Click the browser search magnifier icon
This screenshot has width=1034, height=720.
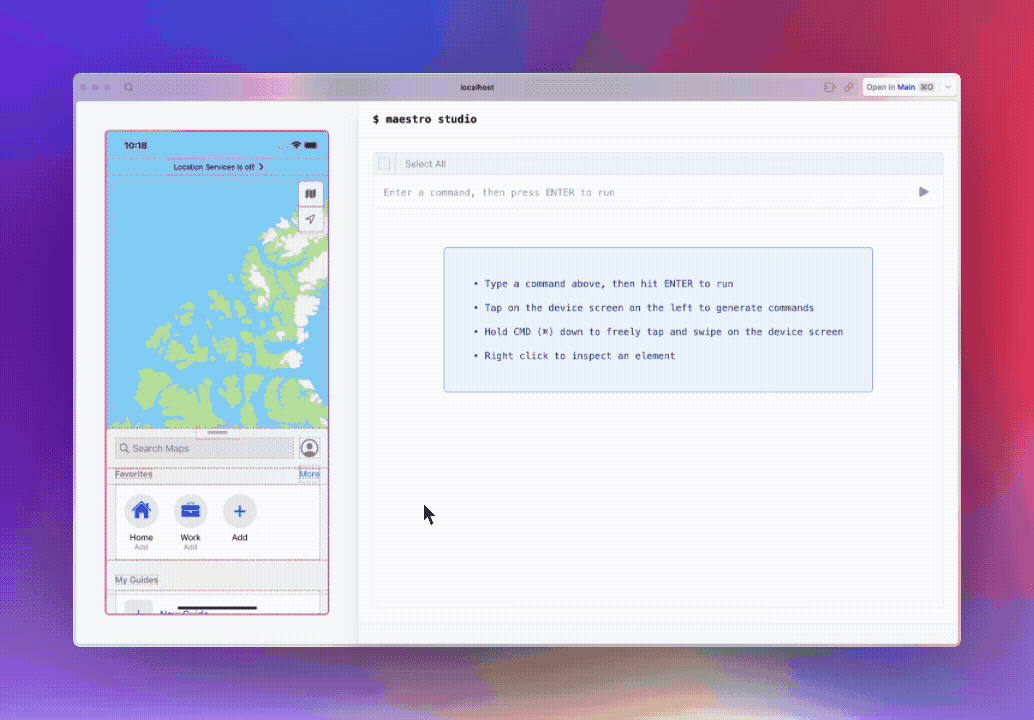pyautogui.click(x=129, y=87)
